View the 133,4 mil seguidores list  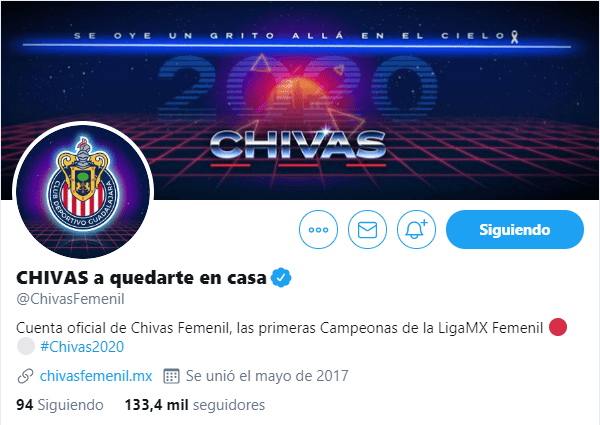click(195, 405)
